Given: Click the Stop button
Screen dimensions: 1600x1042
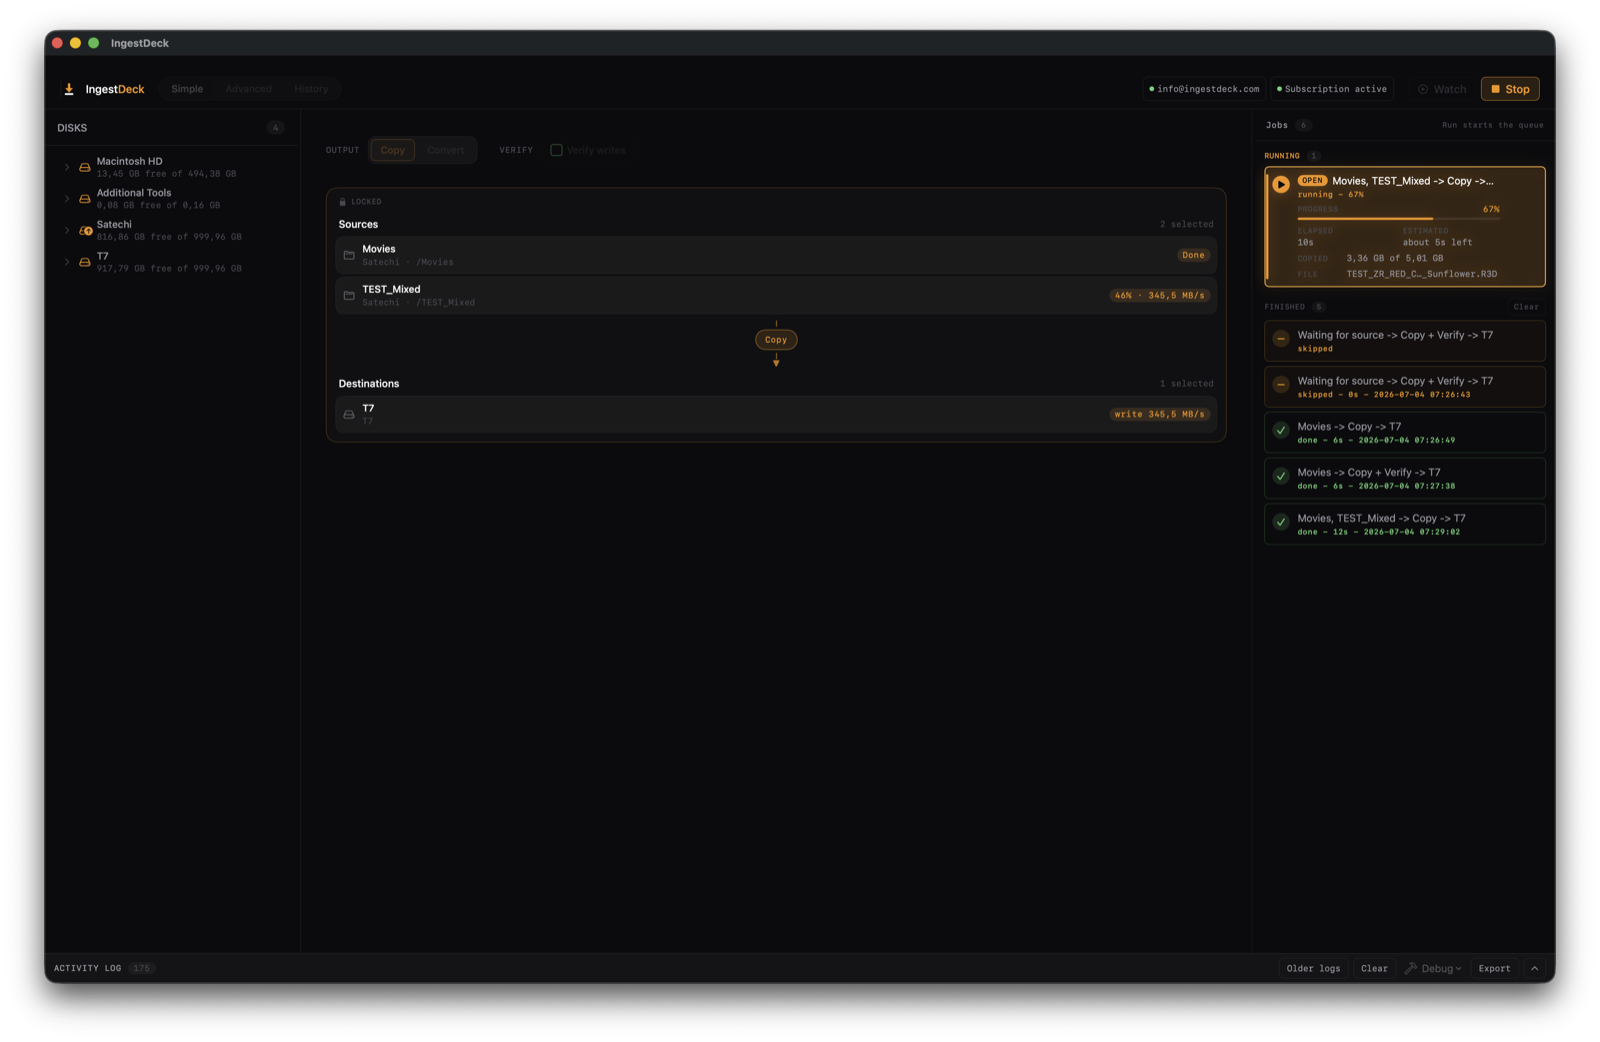Looking at the screenshot, I should (1510, 89).
